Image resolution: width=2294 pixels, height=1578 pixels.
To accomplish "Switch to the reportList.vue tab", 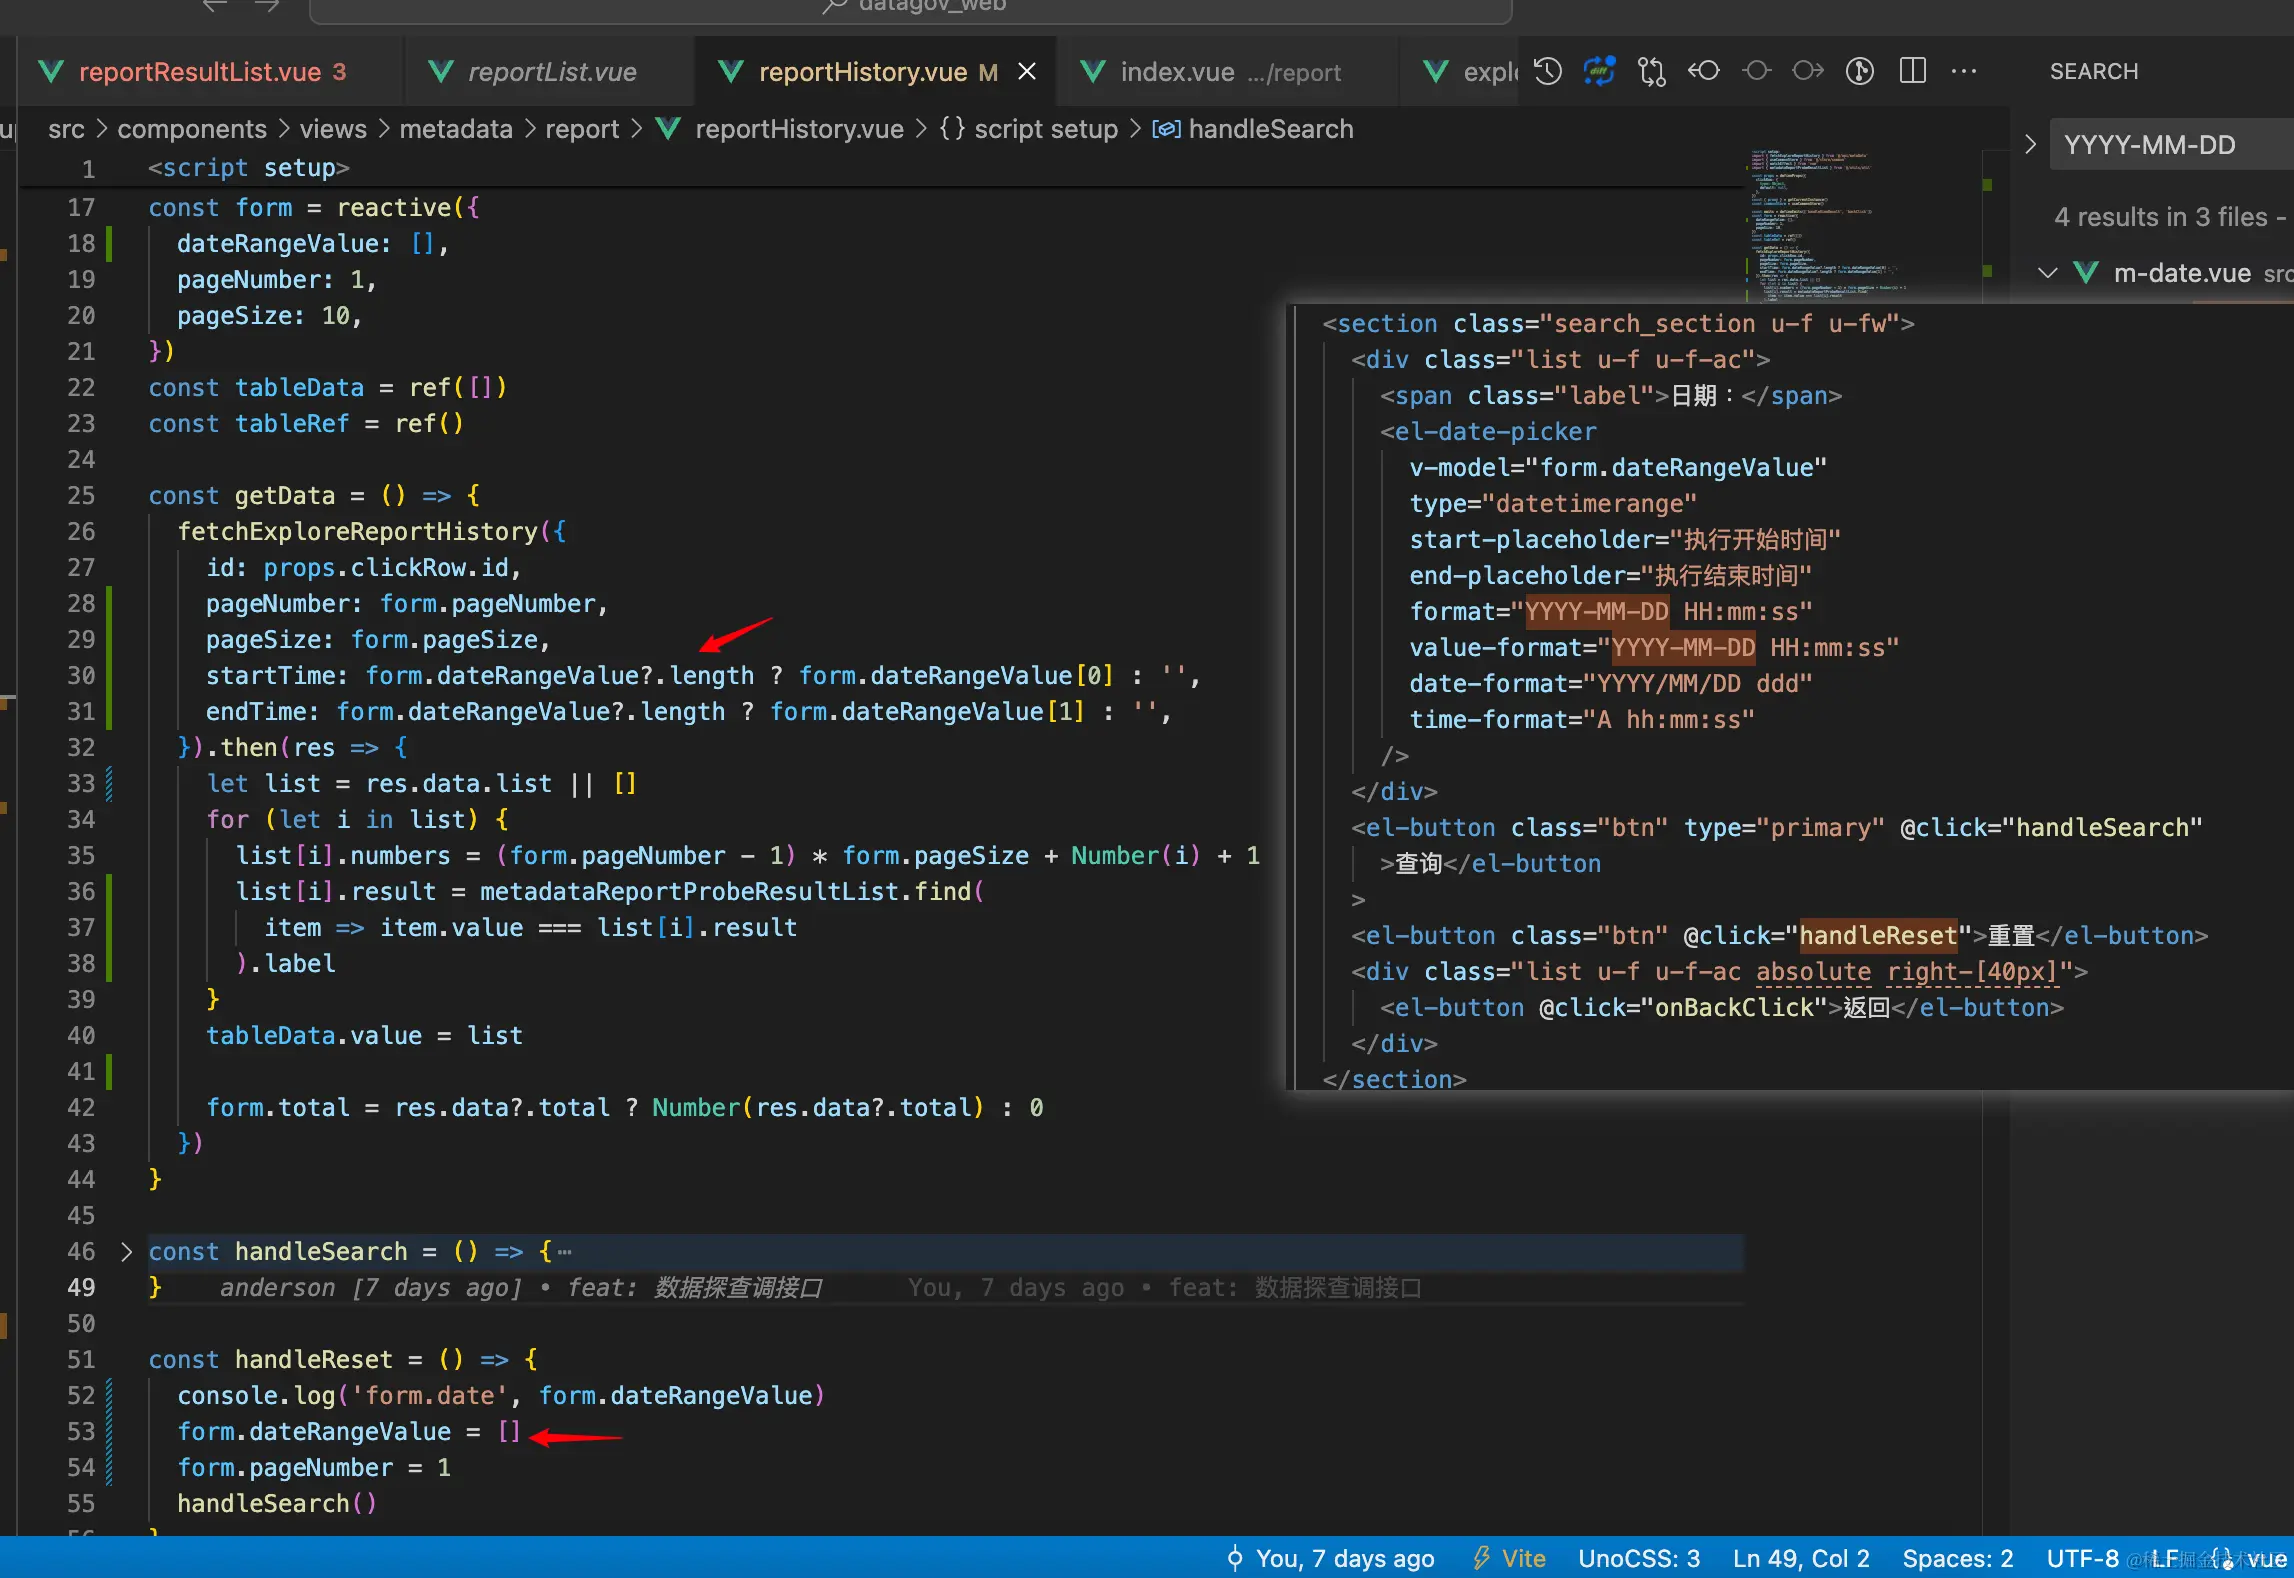I will (551, 72).
